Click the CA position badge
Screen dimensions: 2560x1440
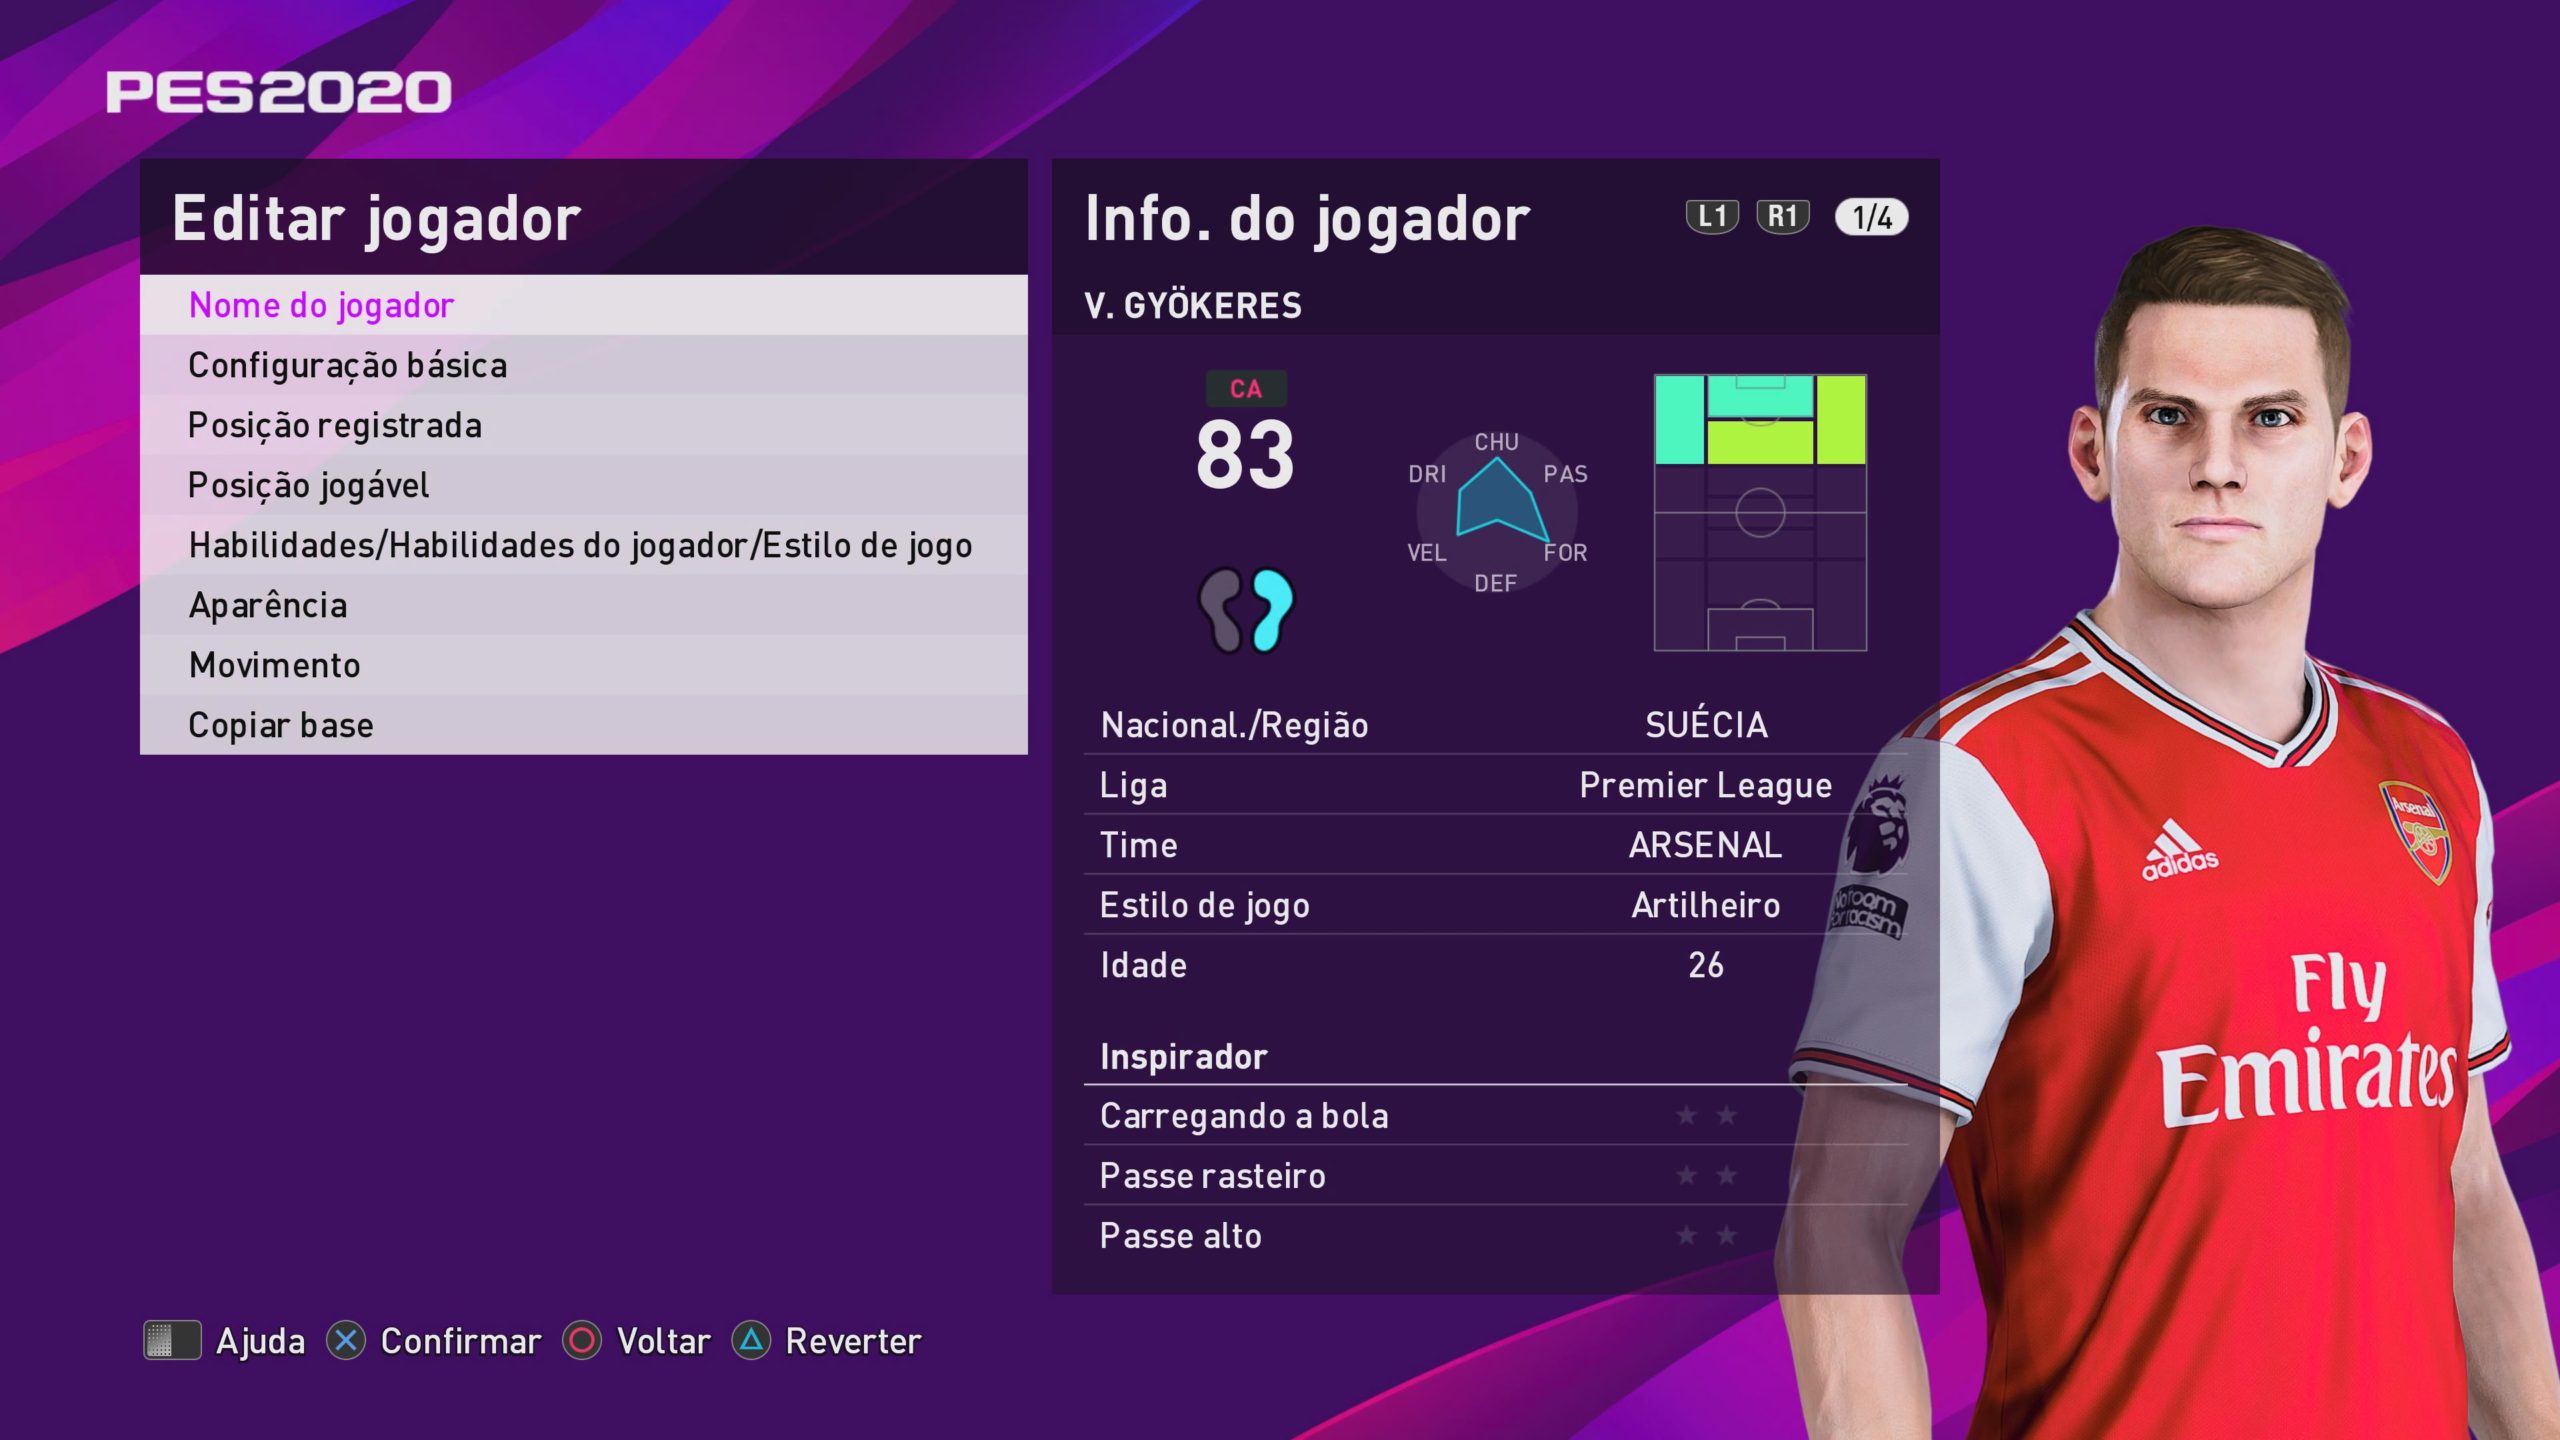pos(1245,389)
